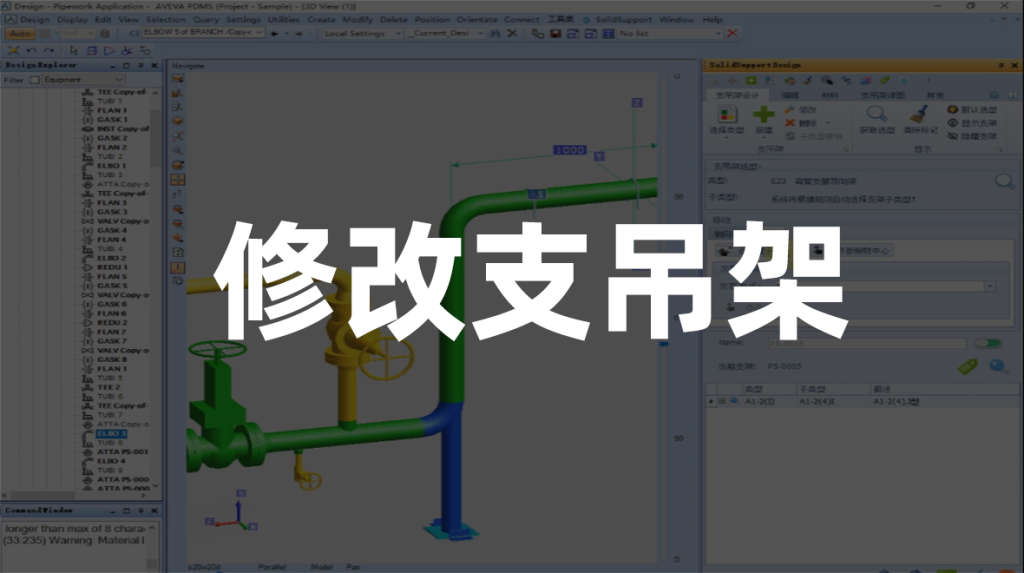
Task: Select ATTA PS-001 in the explorer tree
Action: 123,451
